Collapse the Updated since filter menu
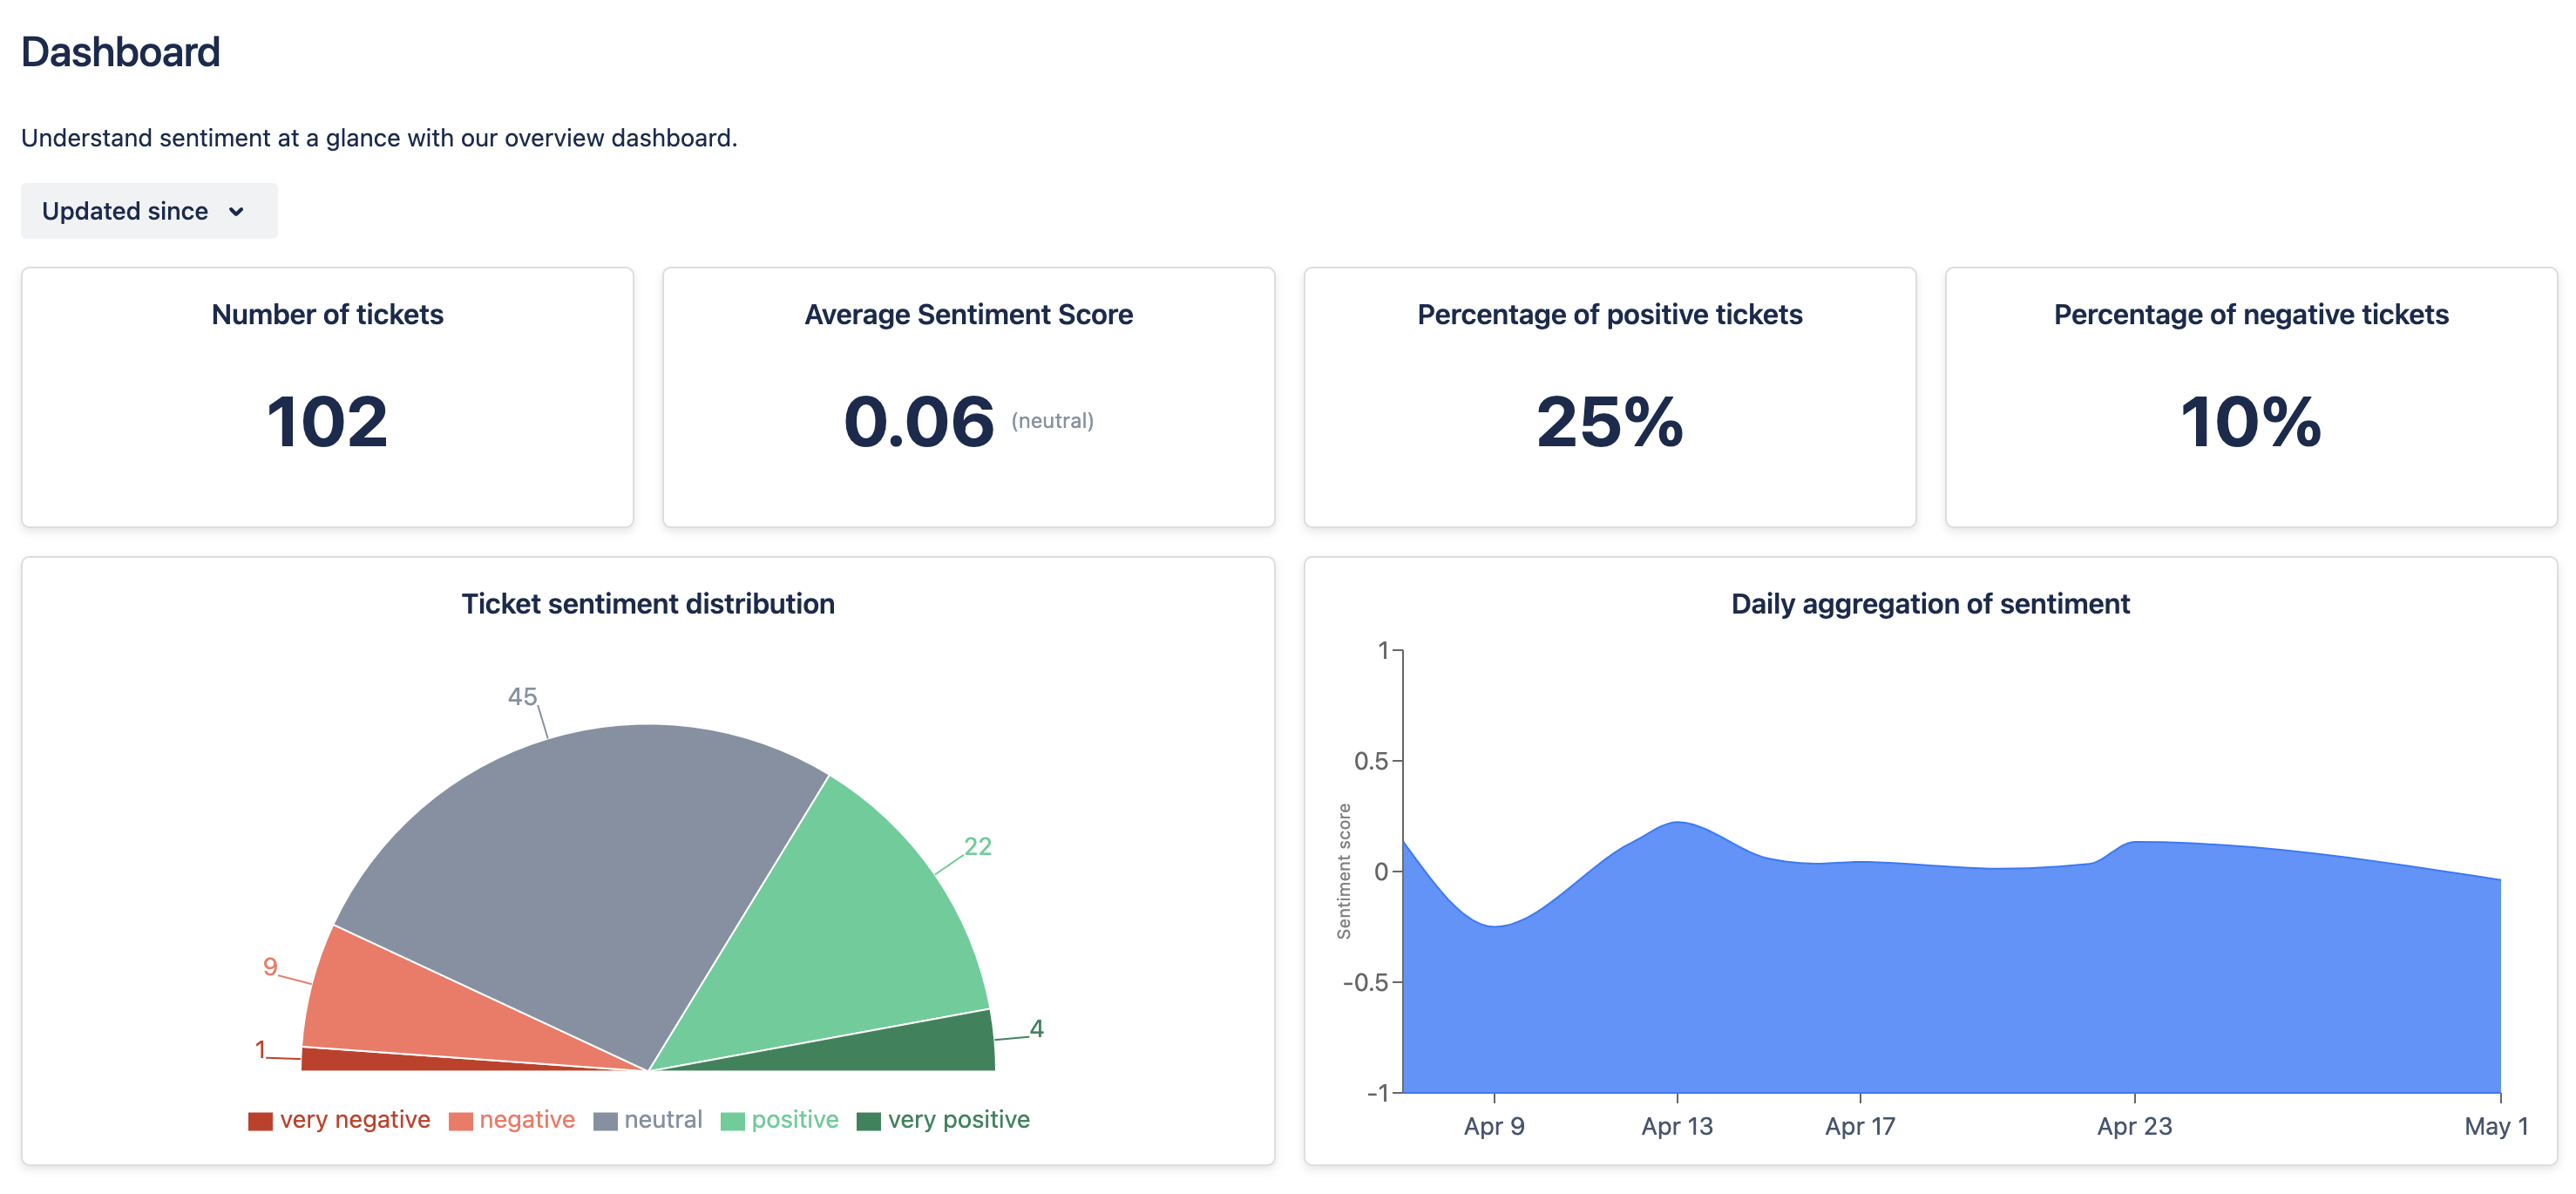 149,211
